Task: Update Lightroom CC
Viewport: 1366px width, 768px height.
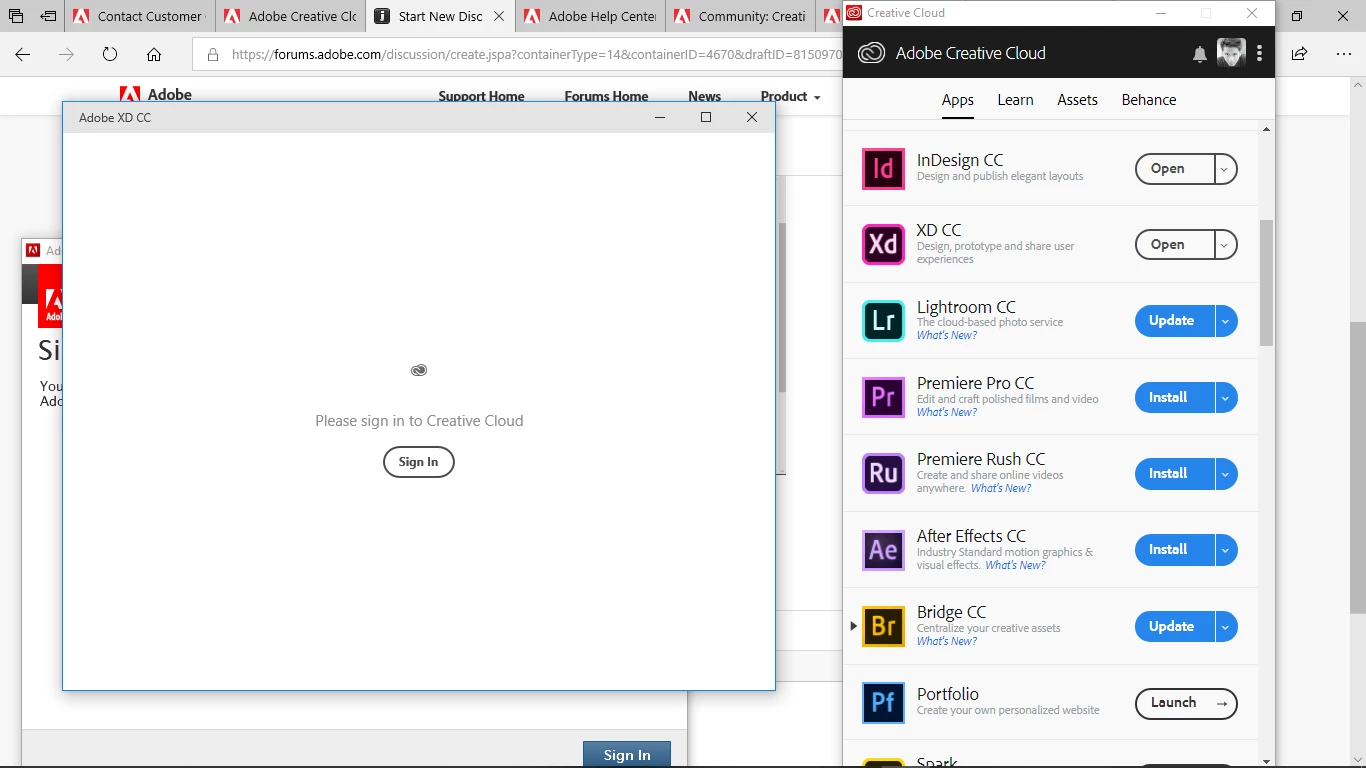Action: [x=1175, y=321]
